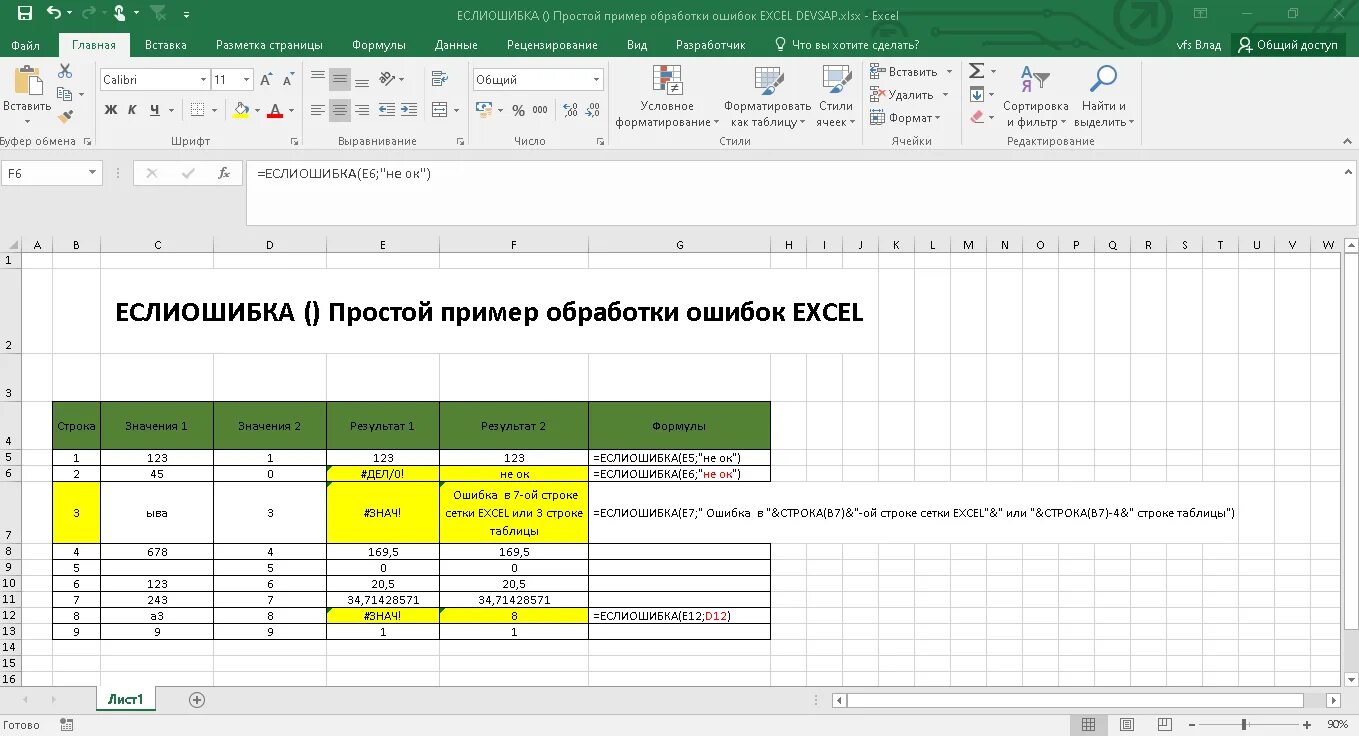Toggle bold (Ж) formatting

(x=111, y=110)
